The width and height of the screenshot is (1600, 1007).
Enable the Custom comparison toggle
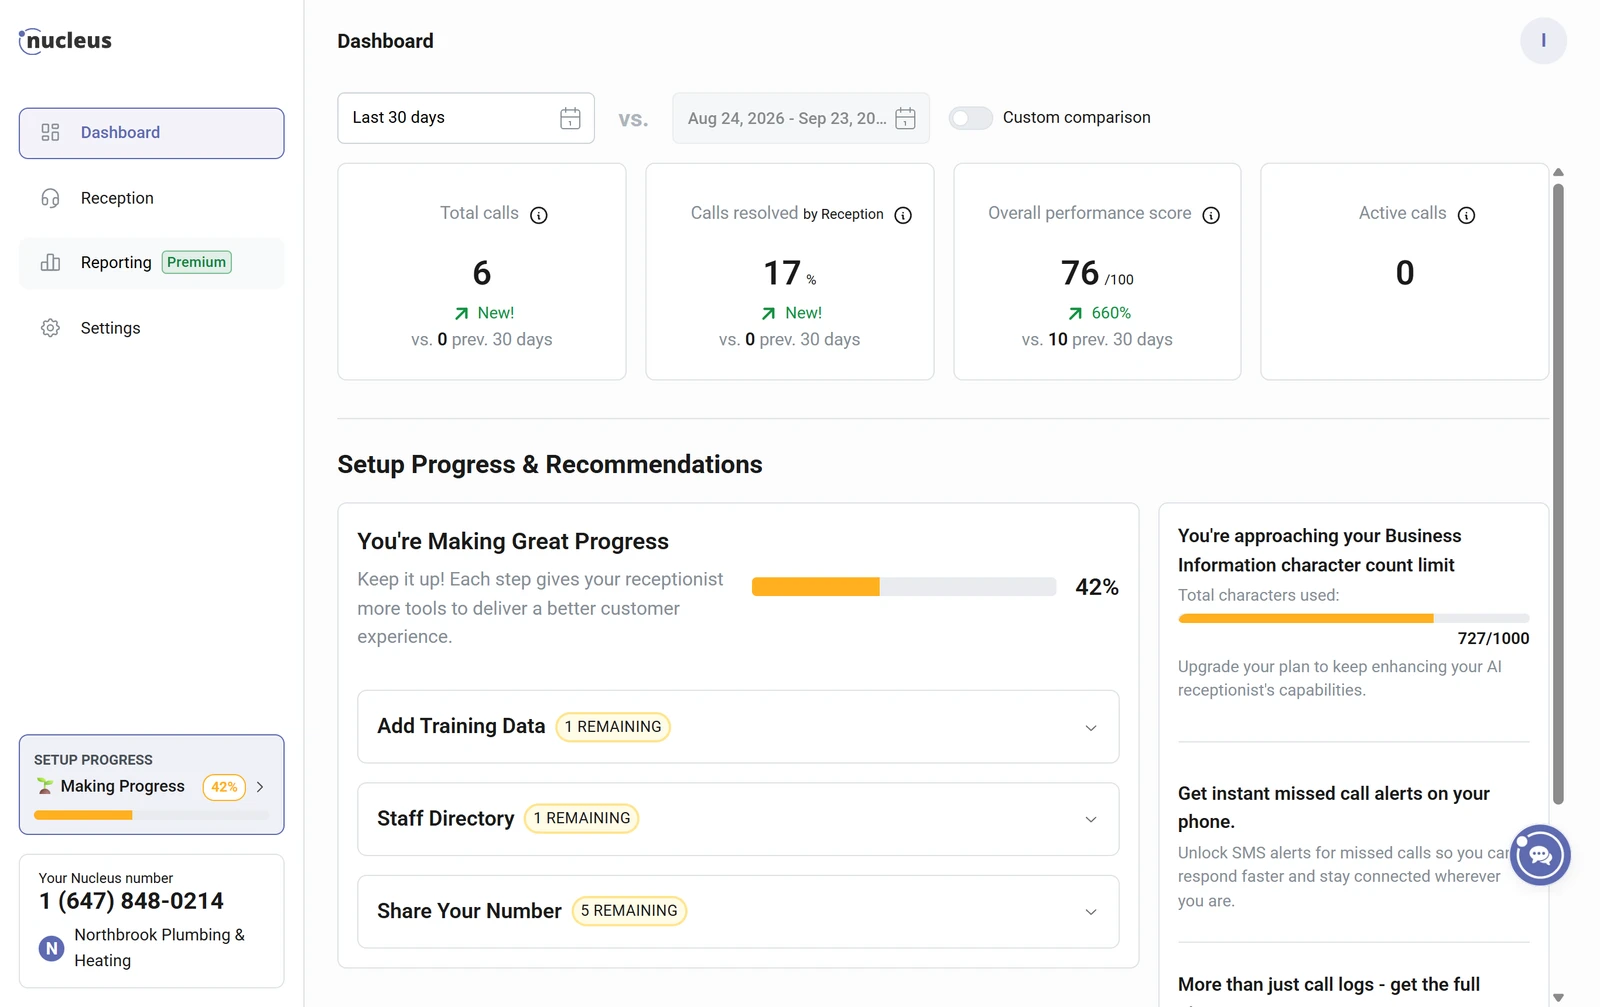pos(970,118)
